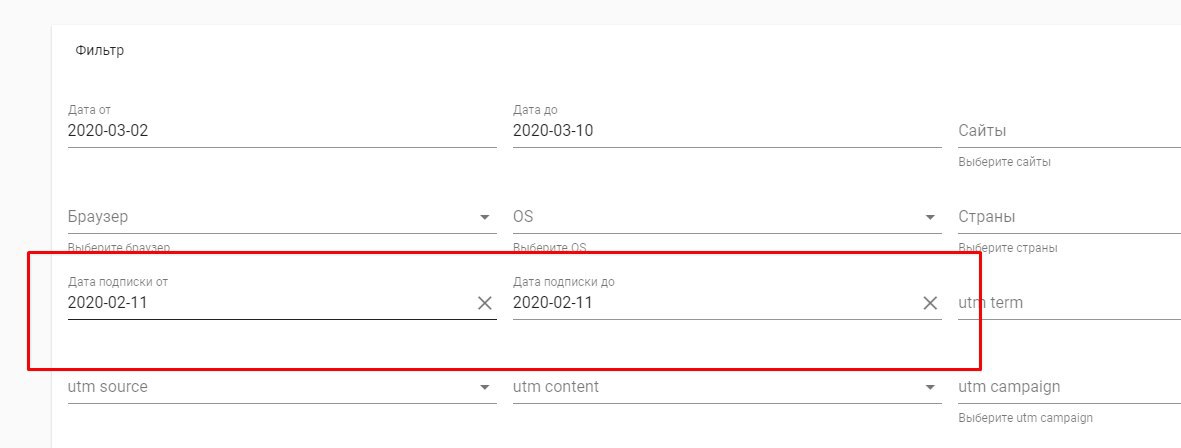Click the utm content dropdown arrow
Screen dimensions: 1181x448
point(929,388)
